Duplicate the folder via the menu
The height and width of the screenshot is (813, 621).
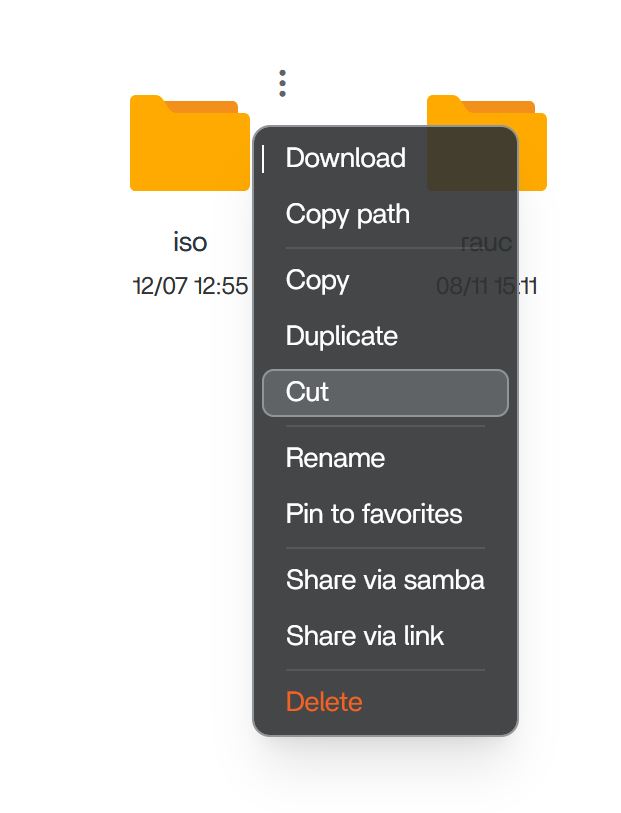(341, 336)
